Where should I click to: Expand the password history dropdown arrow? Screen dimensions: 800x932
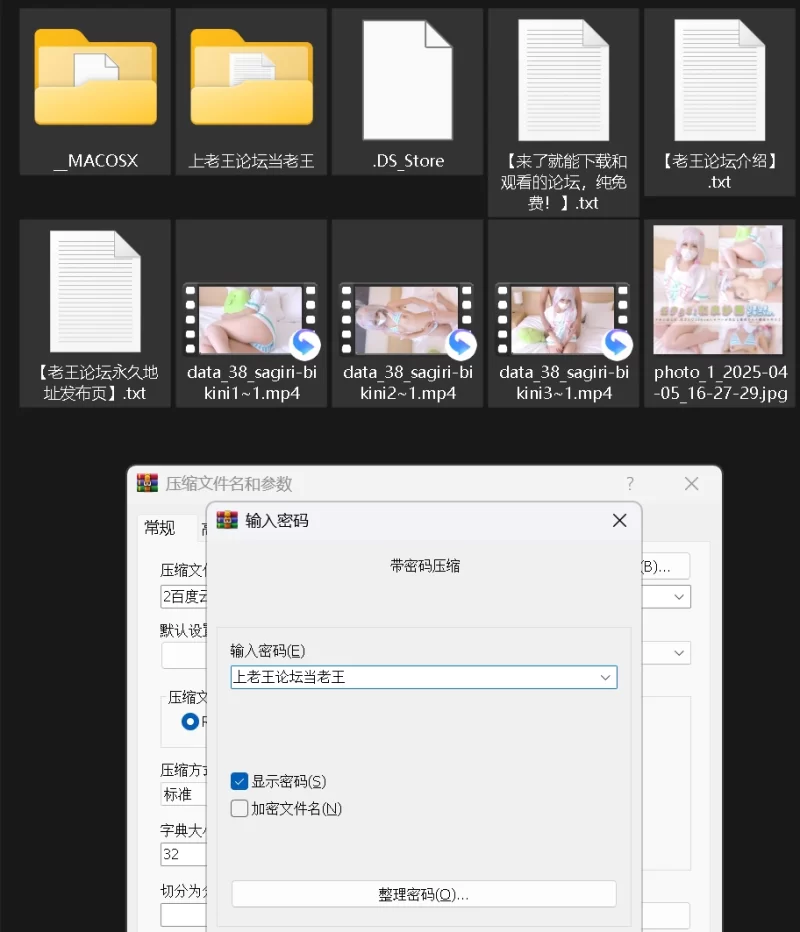(x=605, y=677)
